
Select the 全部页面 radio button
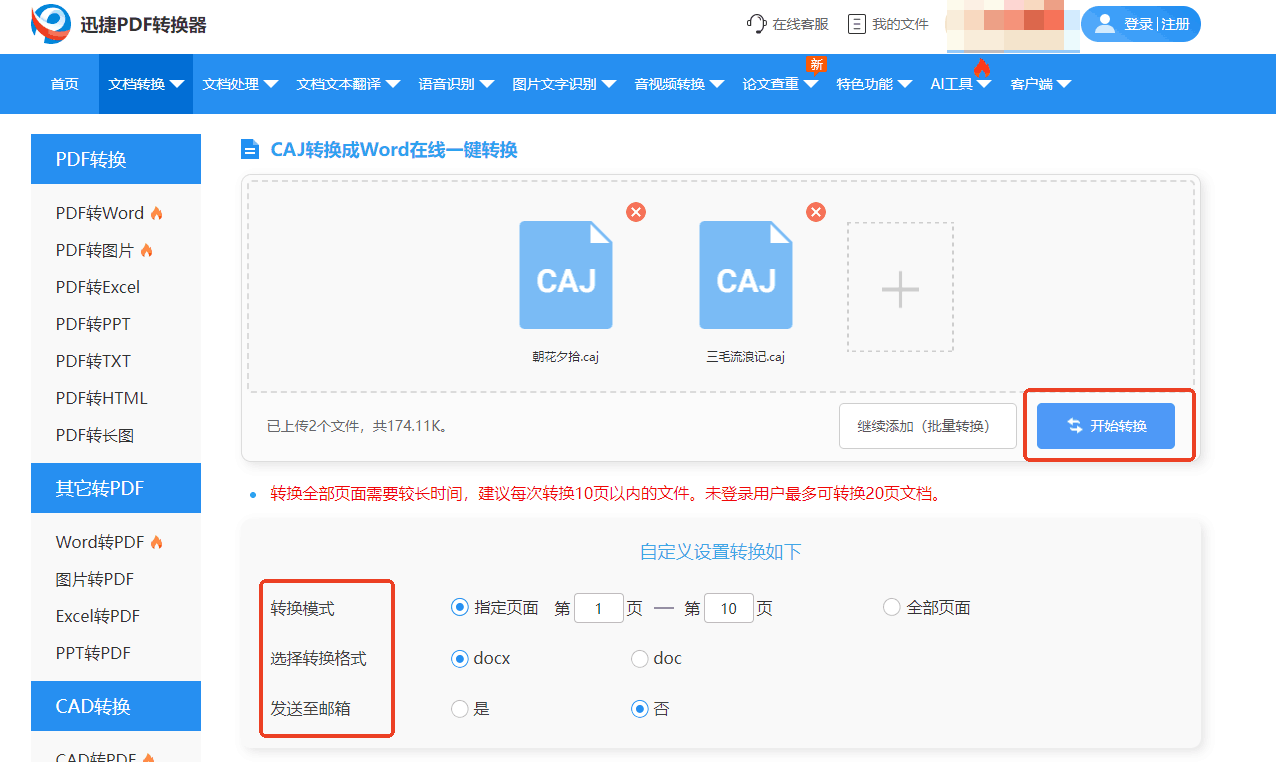[891, 607]
